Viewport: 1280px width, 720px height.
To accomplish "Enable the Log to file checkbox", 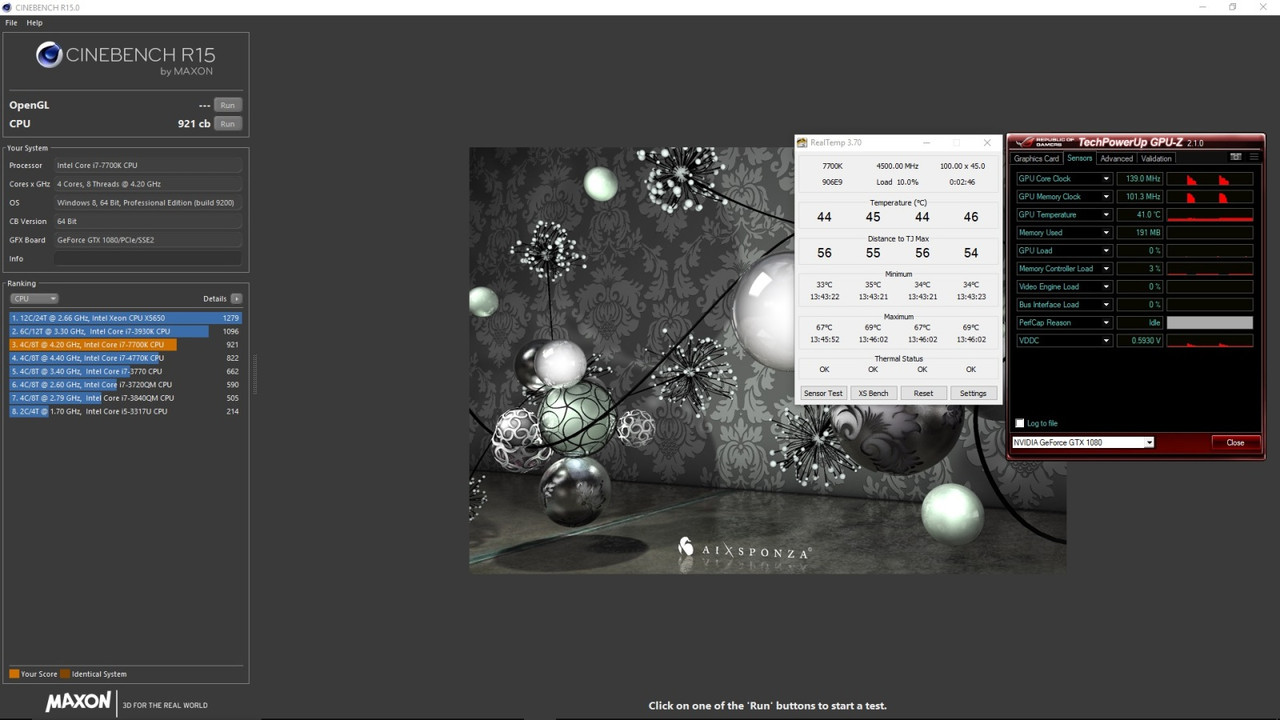I will click(x=1020, y=424).
